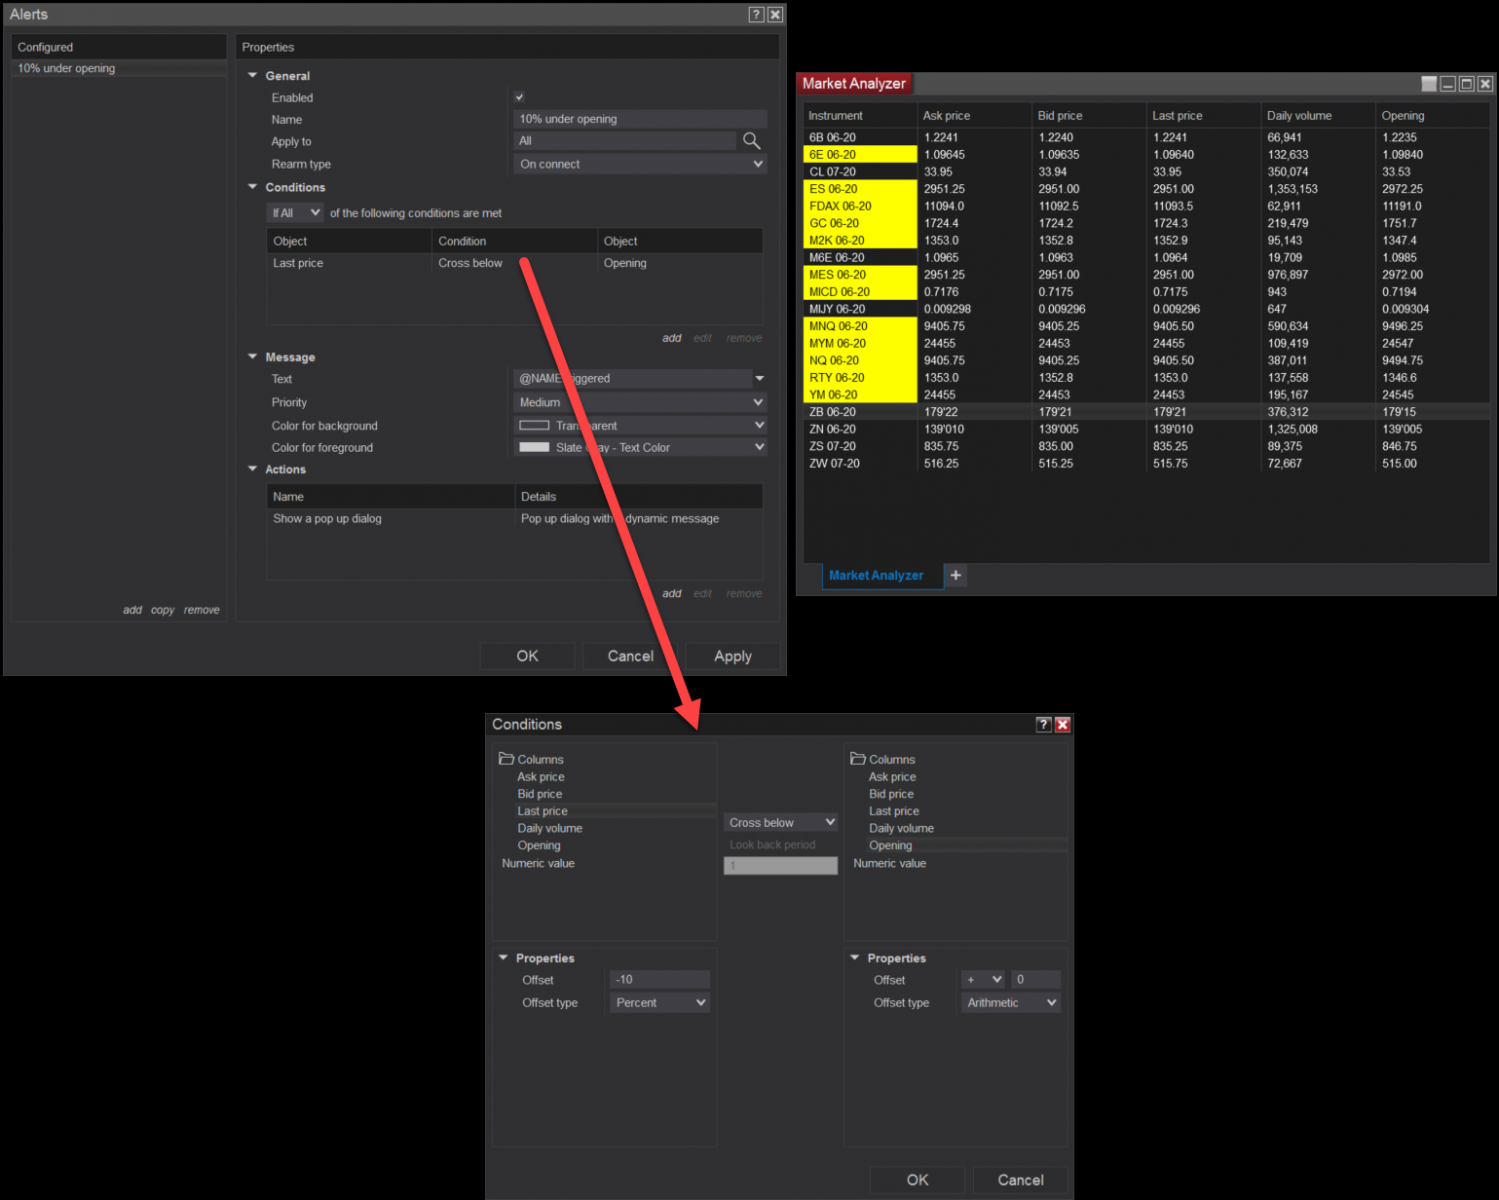Screen dimensions: 1499x1200
Task: Click the Name field containing 10% under opening
Action: (x=640, y=119)
